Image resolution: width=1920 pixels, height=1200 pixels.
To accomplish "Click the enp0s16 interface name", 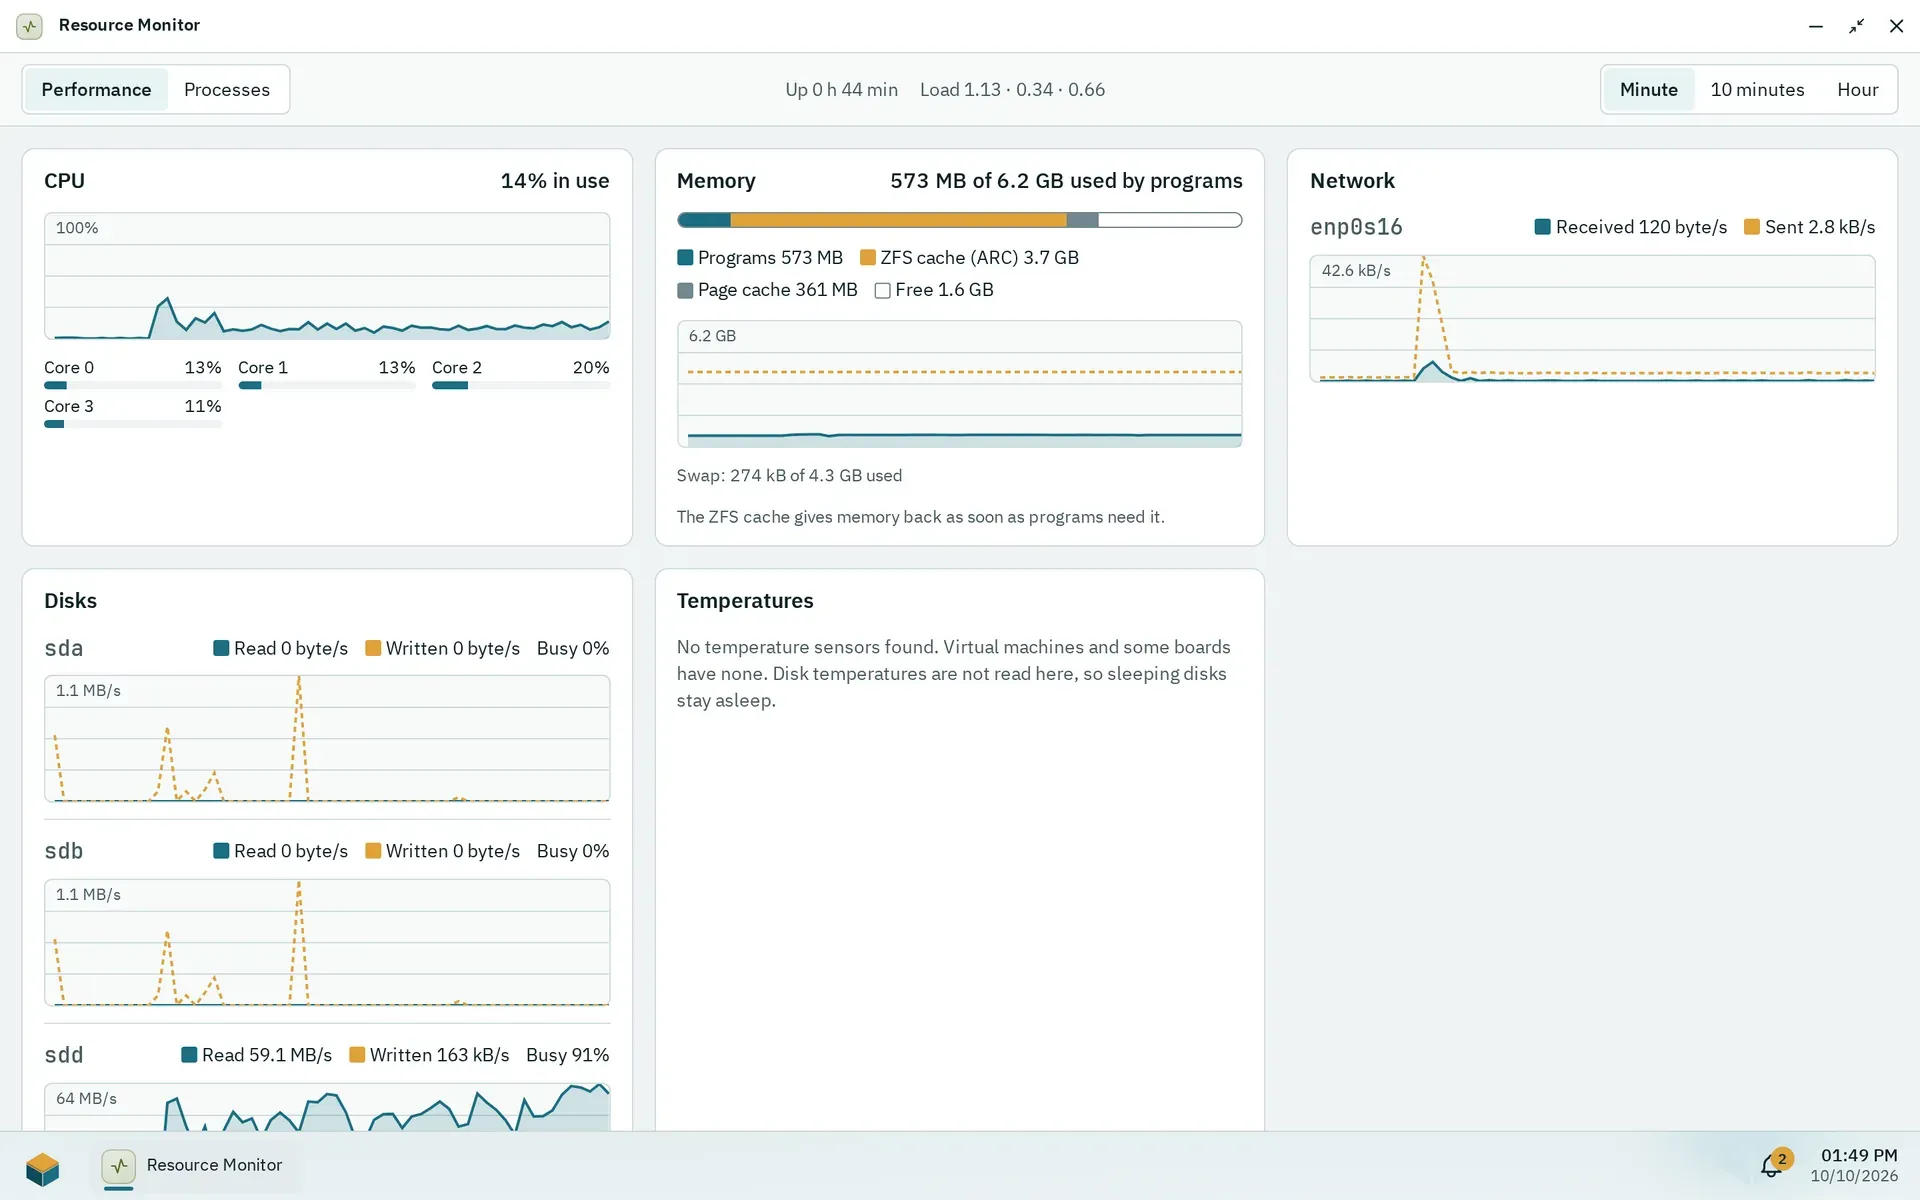I will 1356,227.
